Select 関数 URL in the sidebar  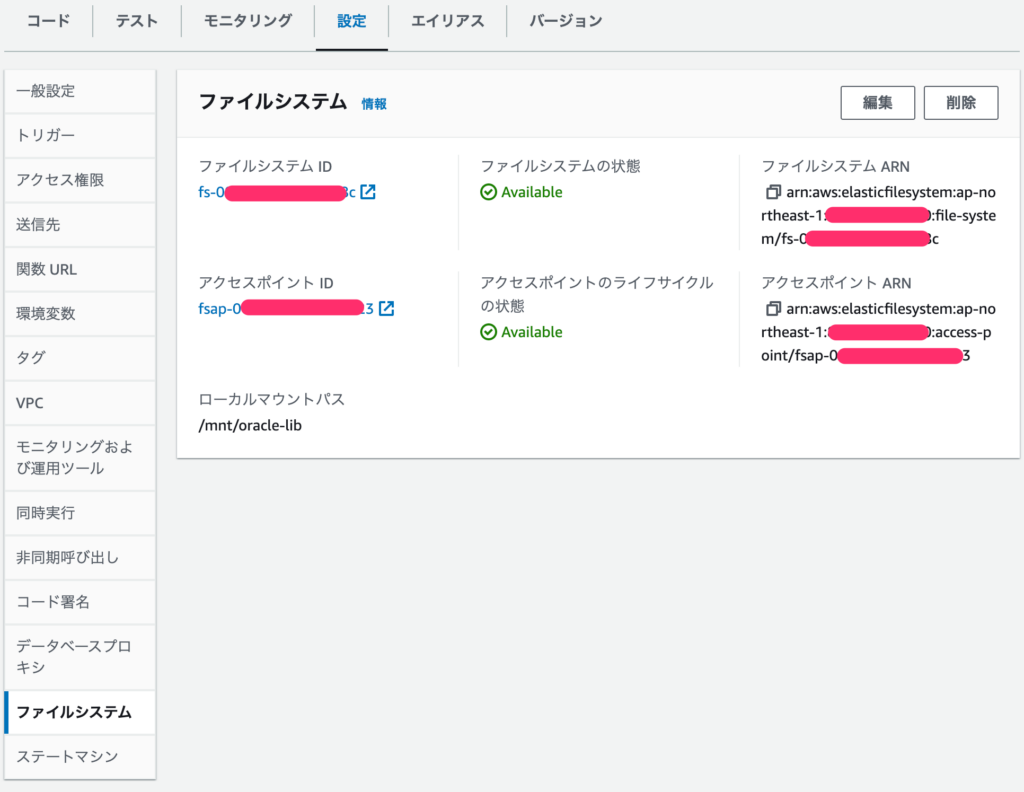point(80,269)
